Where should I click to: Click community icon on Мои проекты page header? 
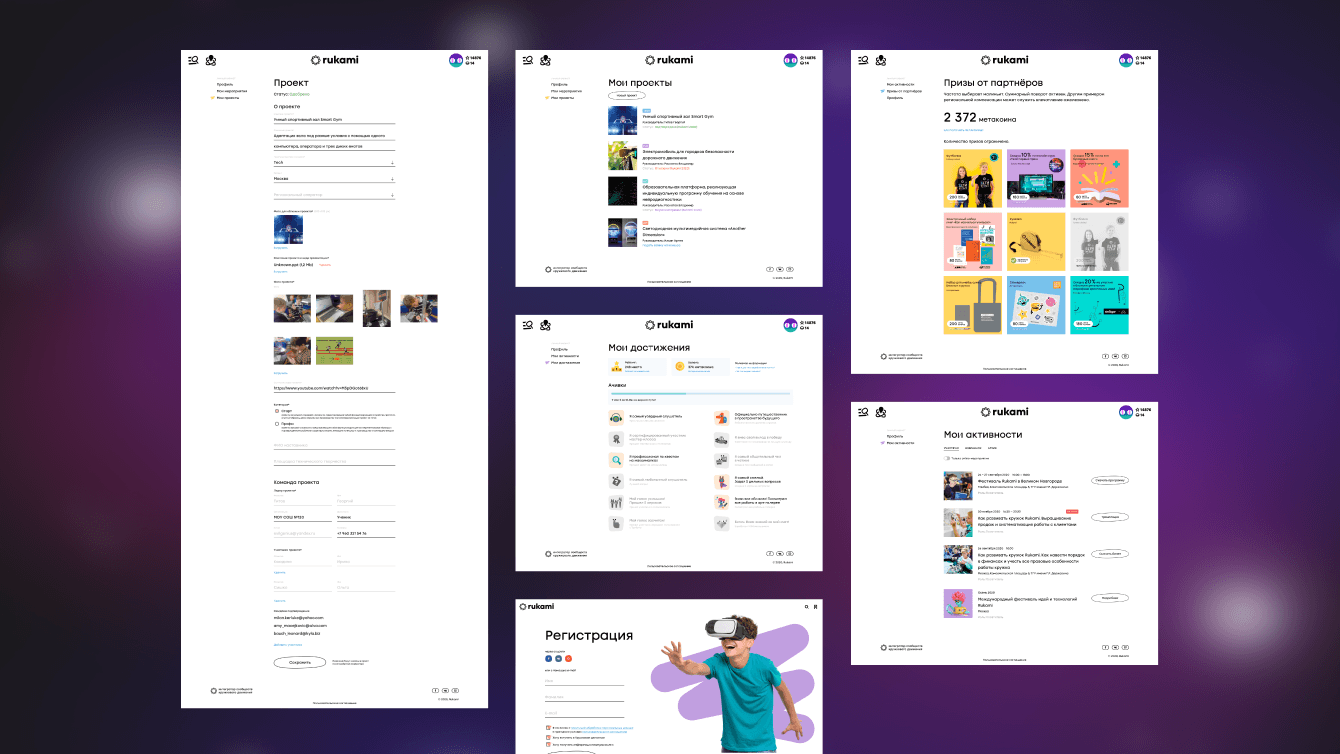point(545,61)
